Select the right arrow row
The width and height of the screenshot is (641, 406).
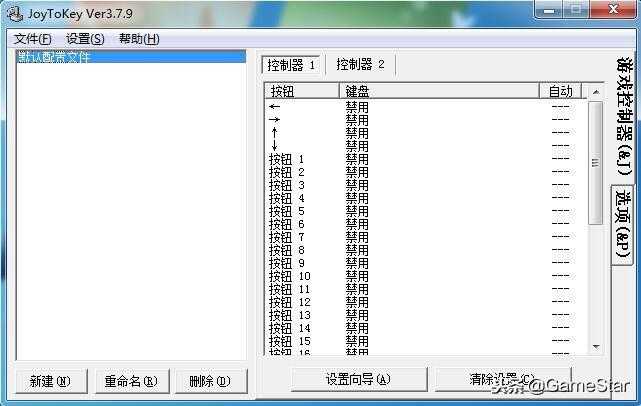tap(426, 120)
